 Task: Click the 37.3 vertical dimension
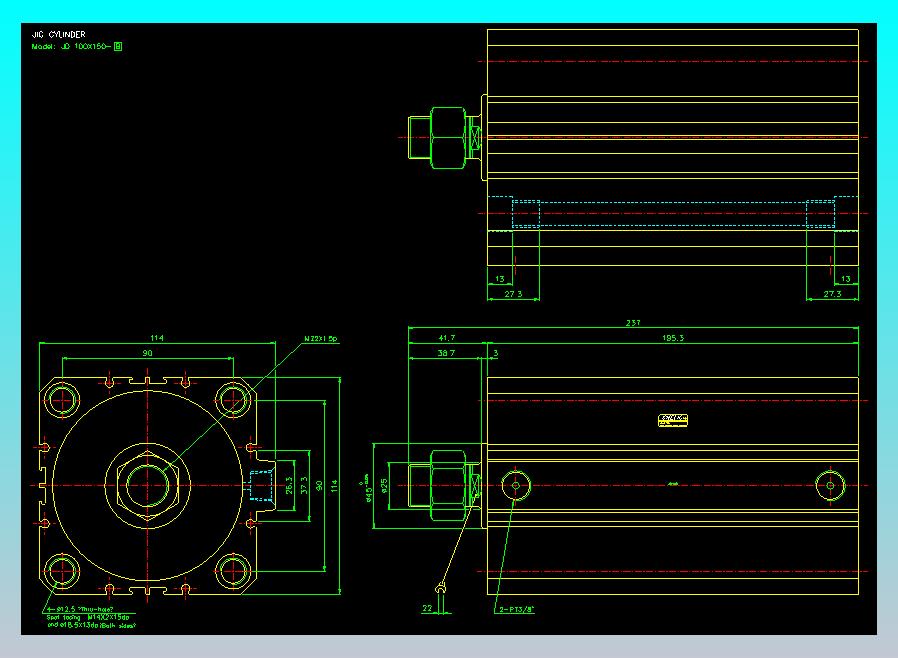click(x=304, y=485)
